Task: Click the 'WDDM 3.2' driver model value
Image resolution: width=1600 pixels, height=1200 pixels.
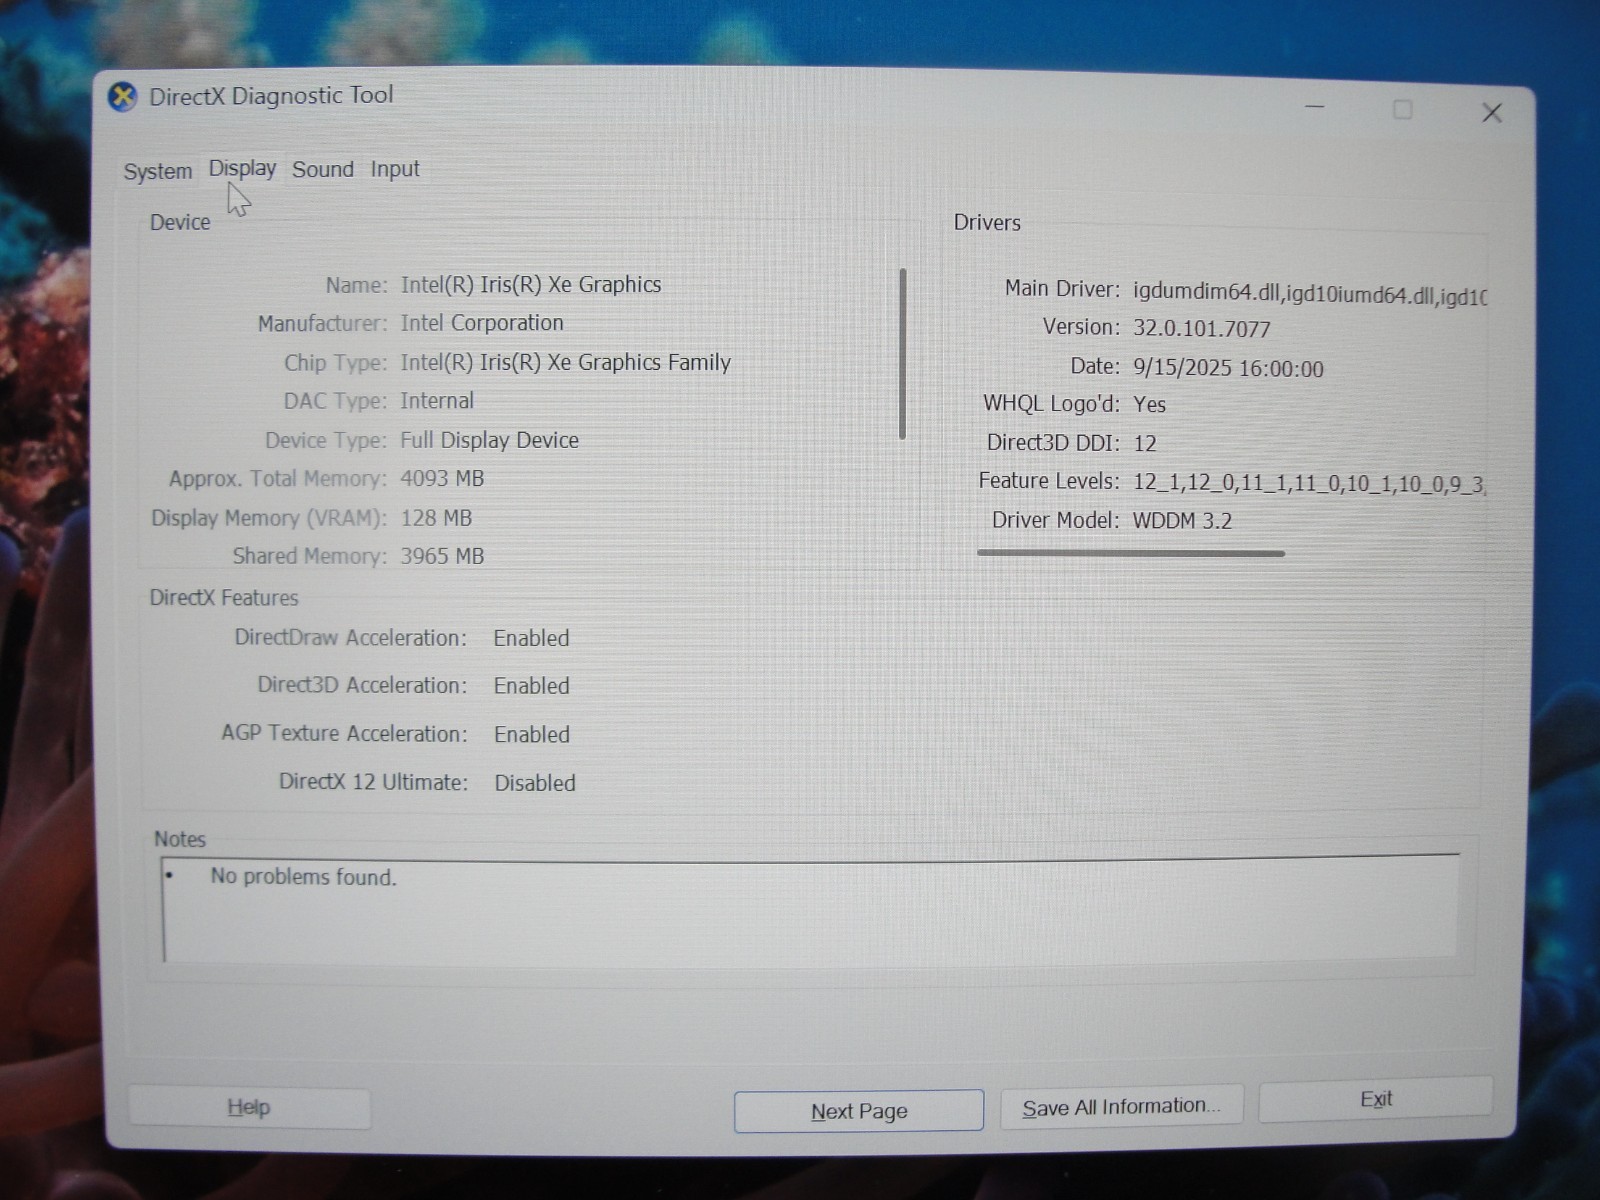Action: coord(1182,521)
